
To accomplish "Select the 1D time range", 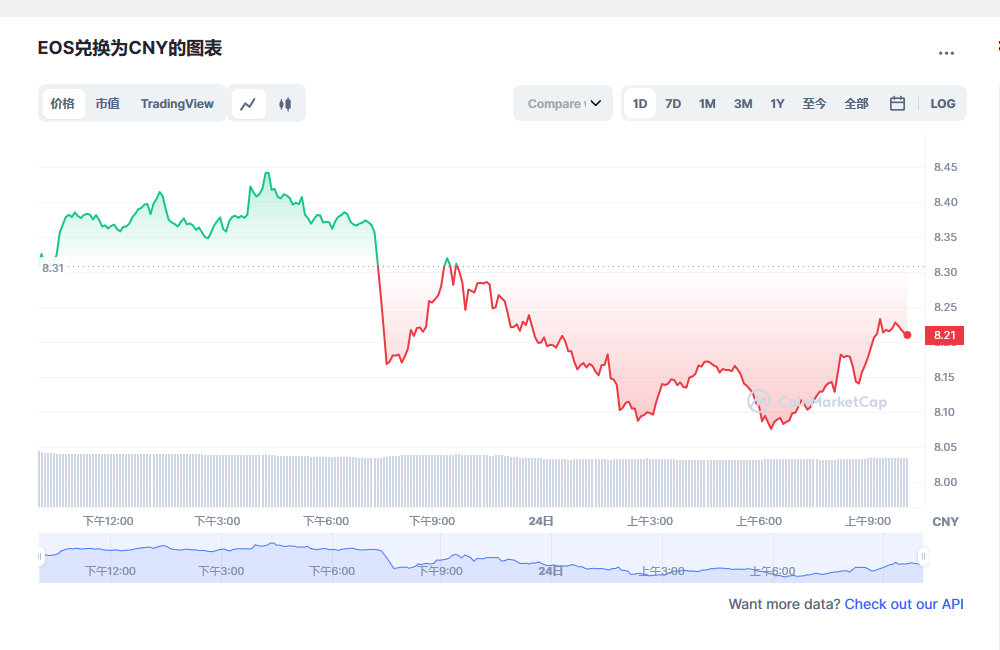I will pyautogui.click(x=640, y=103).
